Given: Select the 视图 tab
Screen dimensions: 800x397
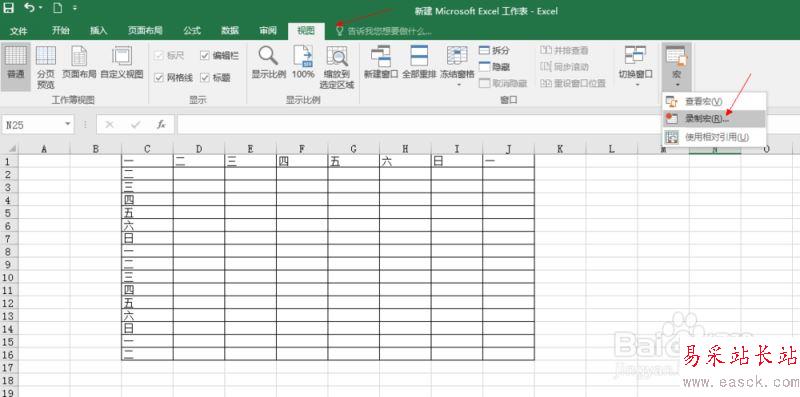Looking at the screenshot, I should coord(306,31).
